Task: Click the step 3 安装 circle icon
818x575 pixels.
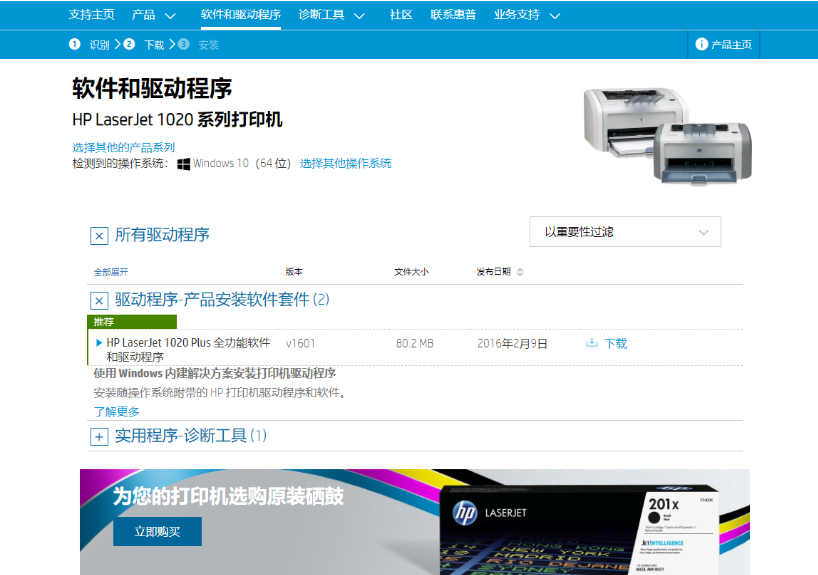Action: click(184, 45)
